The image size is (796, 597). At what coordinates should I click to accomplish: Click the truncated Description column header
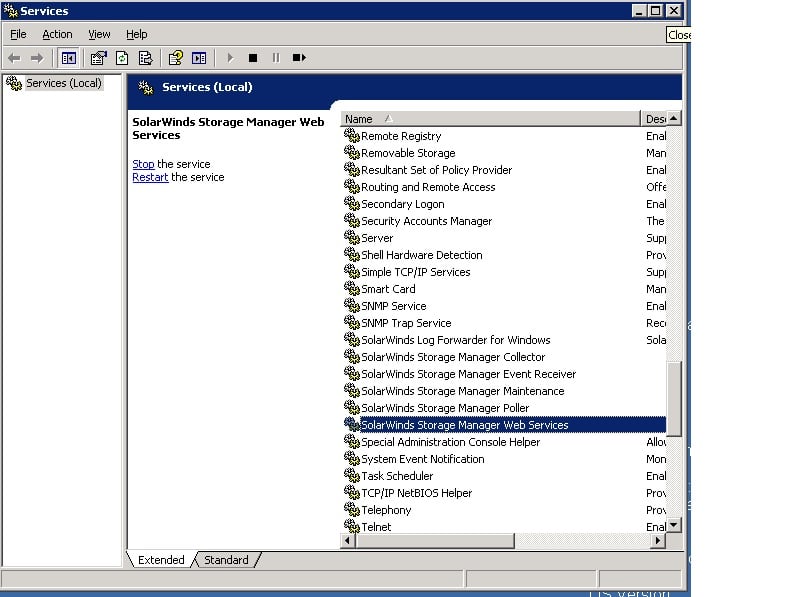(654, 119)
